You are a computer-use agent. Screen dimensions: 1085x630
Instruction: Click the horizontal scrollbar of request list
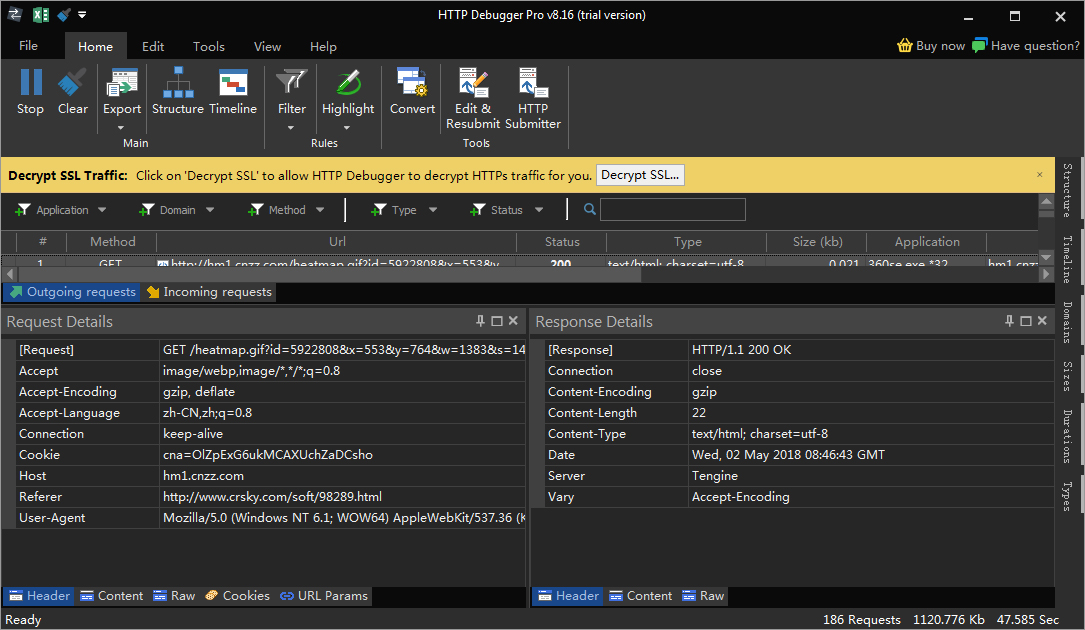pyautogui.click(x=329, y=274)
